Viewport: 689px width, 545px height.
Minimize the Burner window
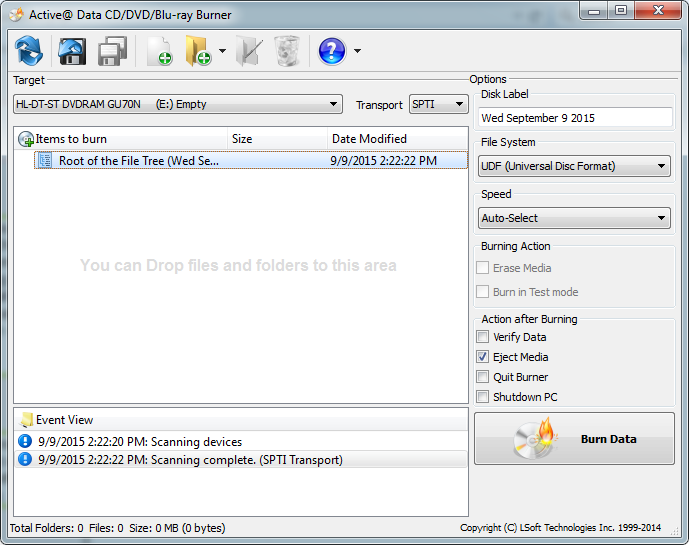click(x=594, y=11)
